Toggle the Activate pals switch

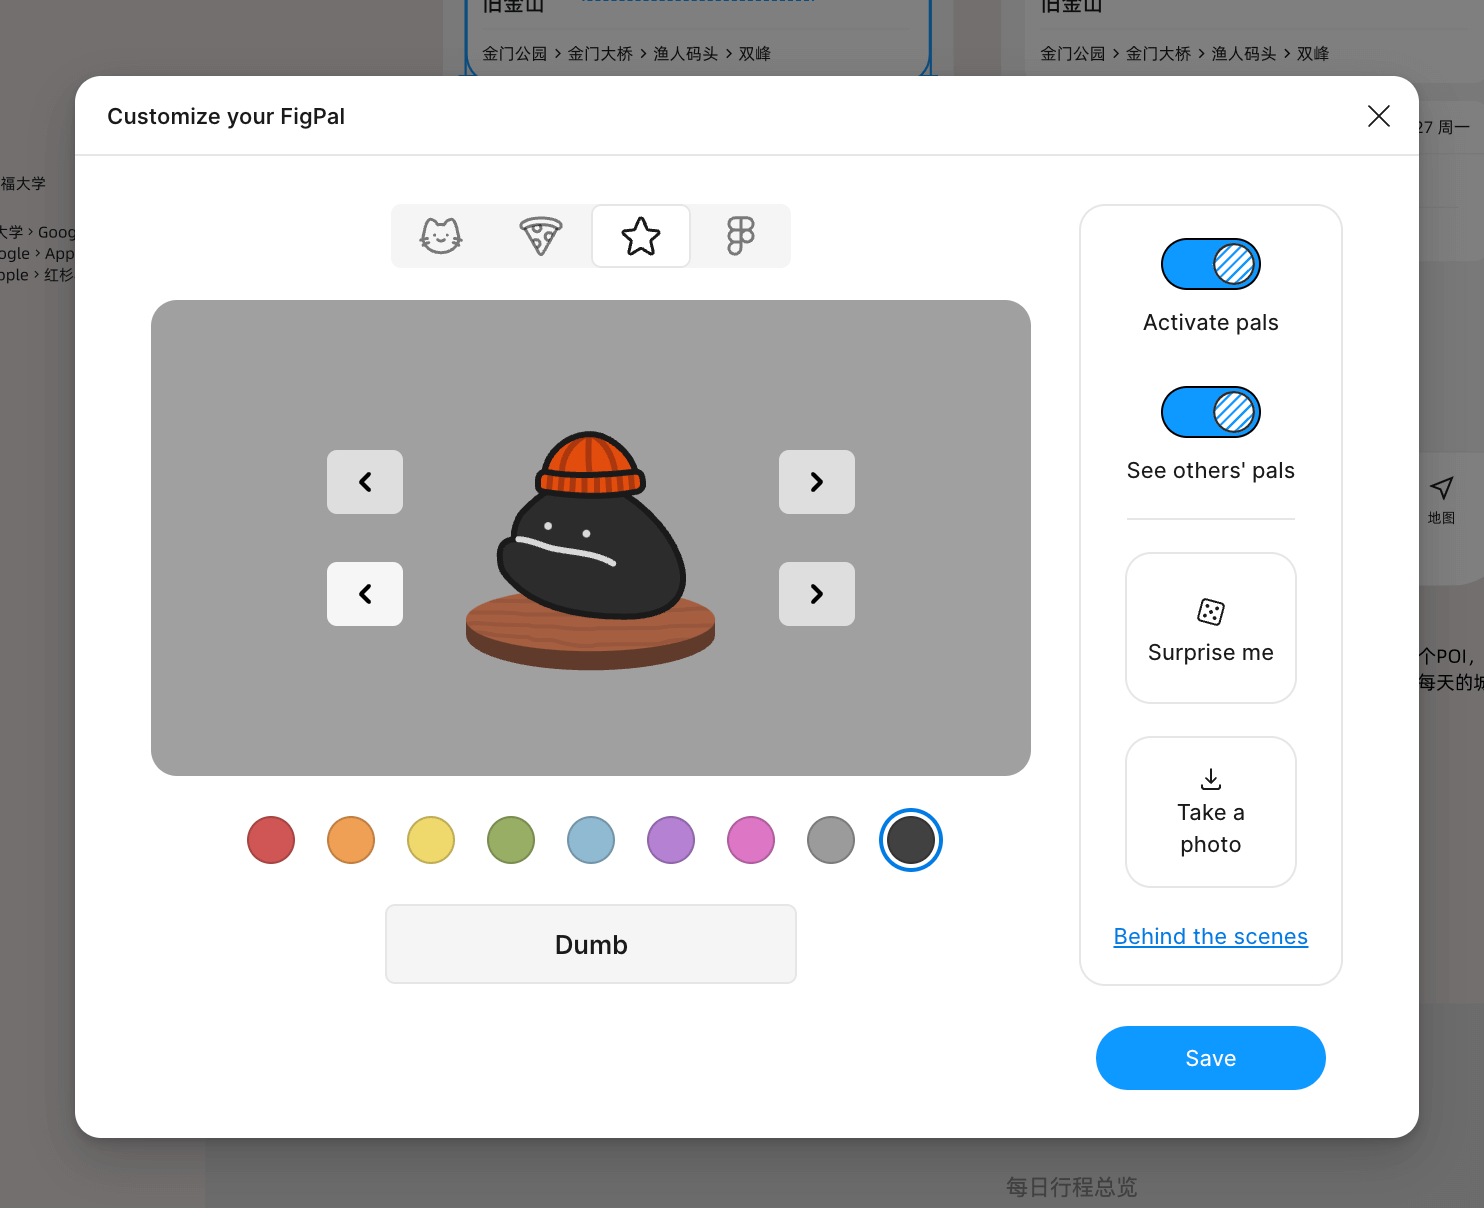click(1210, 264)
